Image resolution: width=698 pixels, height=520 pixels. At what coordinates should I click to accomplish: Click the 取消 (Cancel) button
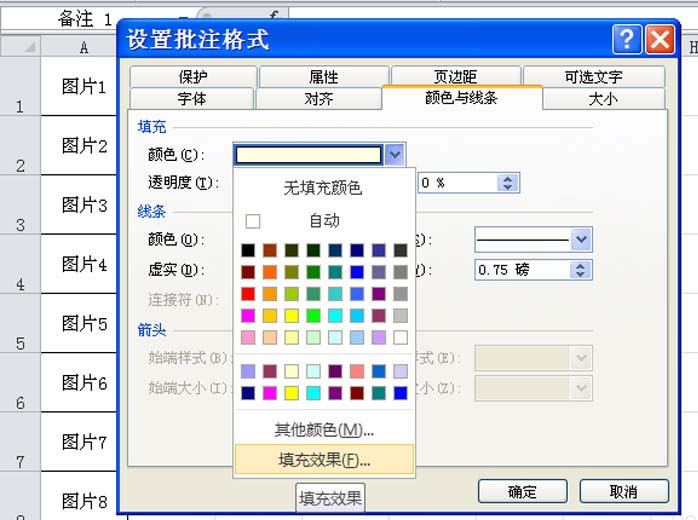coord(623,491)
